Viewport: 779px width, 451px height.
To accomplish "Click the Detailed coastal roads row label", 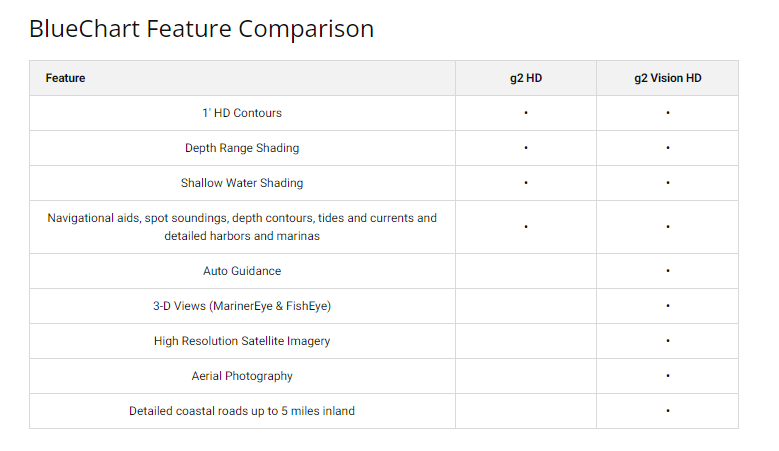I will (242, 411).
